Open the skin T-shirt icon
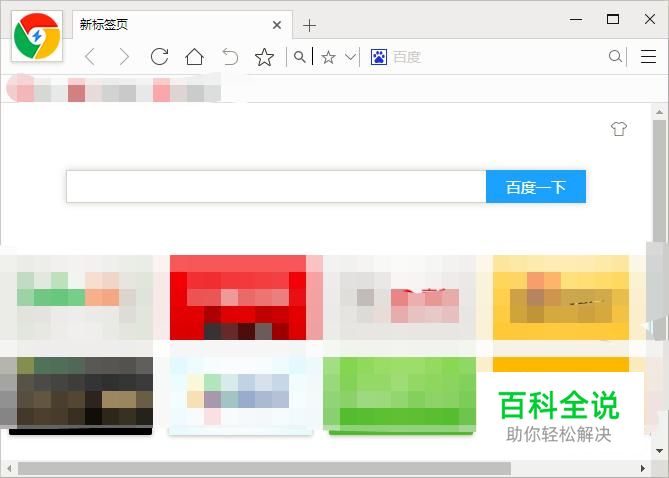This screenshot has width=669, height=478. coord(619,128)
